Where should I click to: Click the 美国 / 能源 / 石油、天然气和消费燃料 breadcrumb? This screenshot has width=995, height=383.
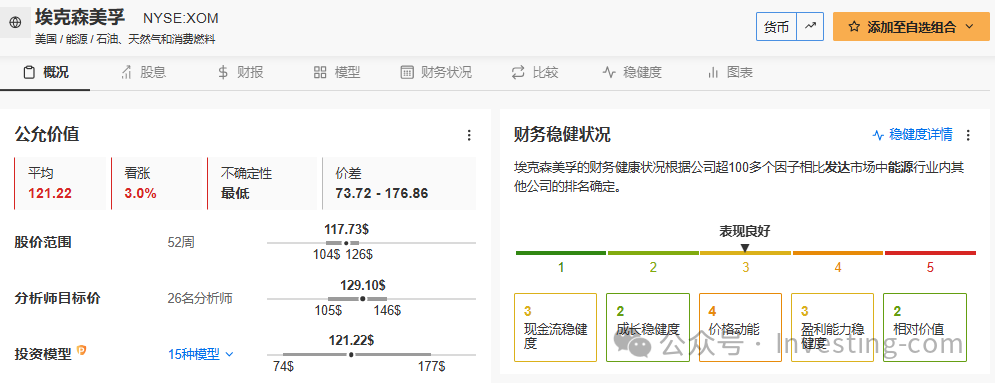(126, 39)
